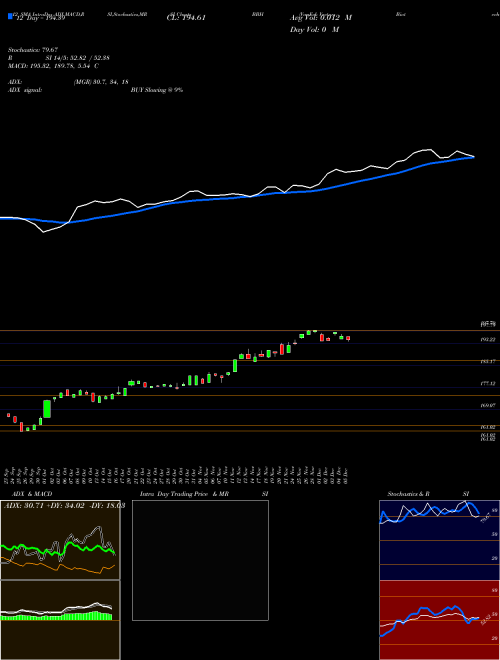Click the red RSI chart panel
Viewport: 500px width, 660px height.
[439, 620]
